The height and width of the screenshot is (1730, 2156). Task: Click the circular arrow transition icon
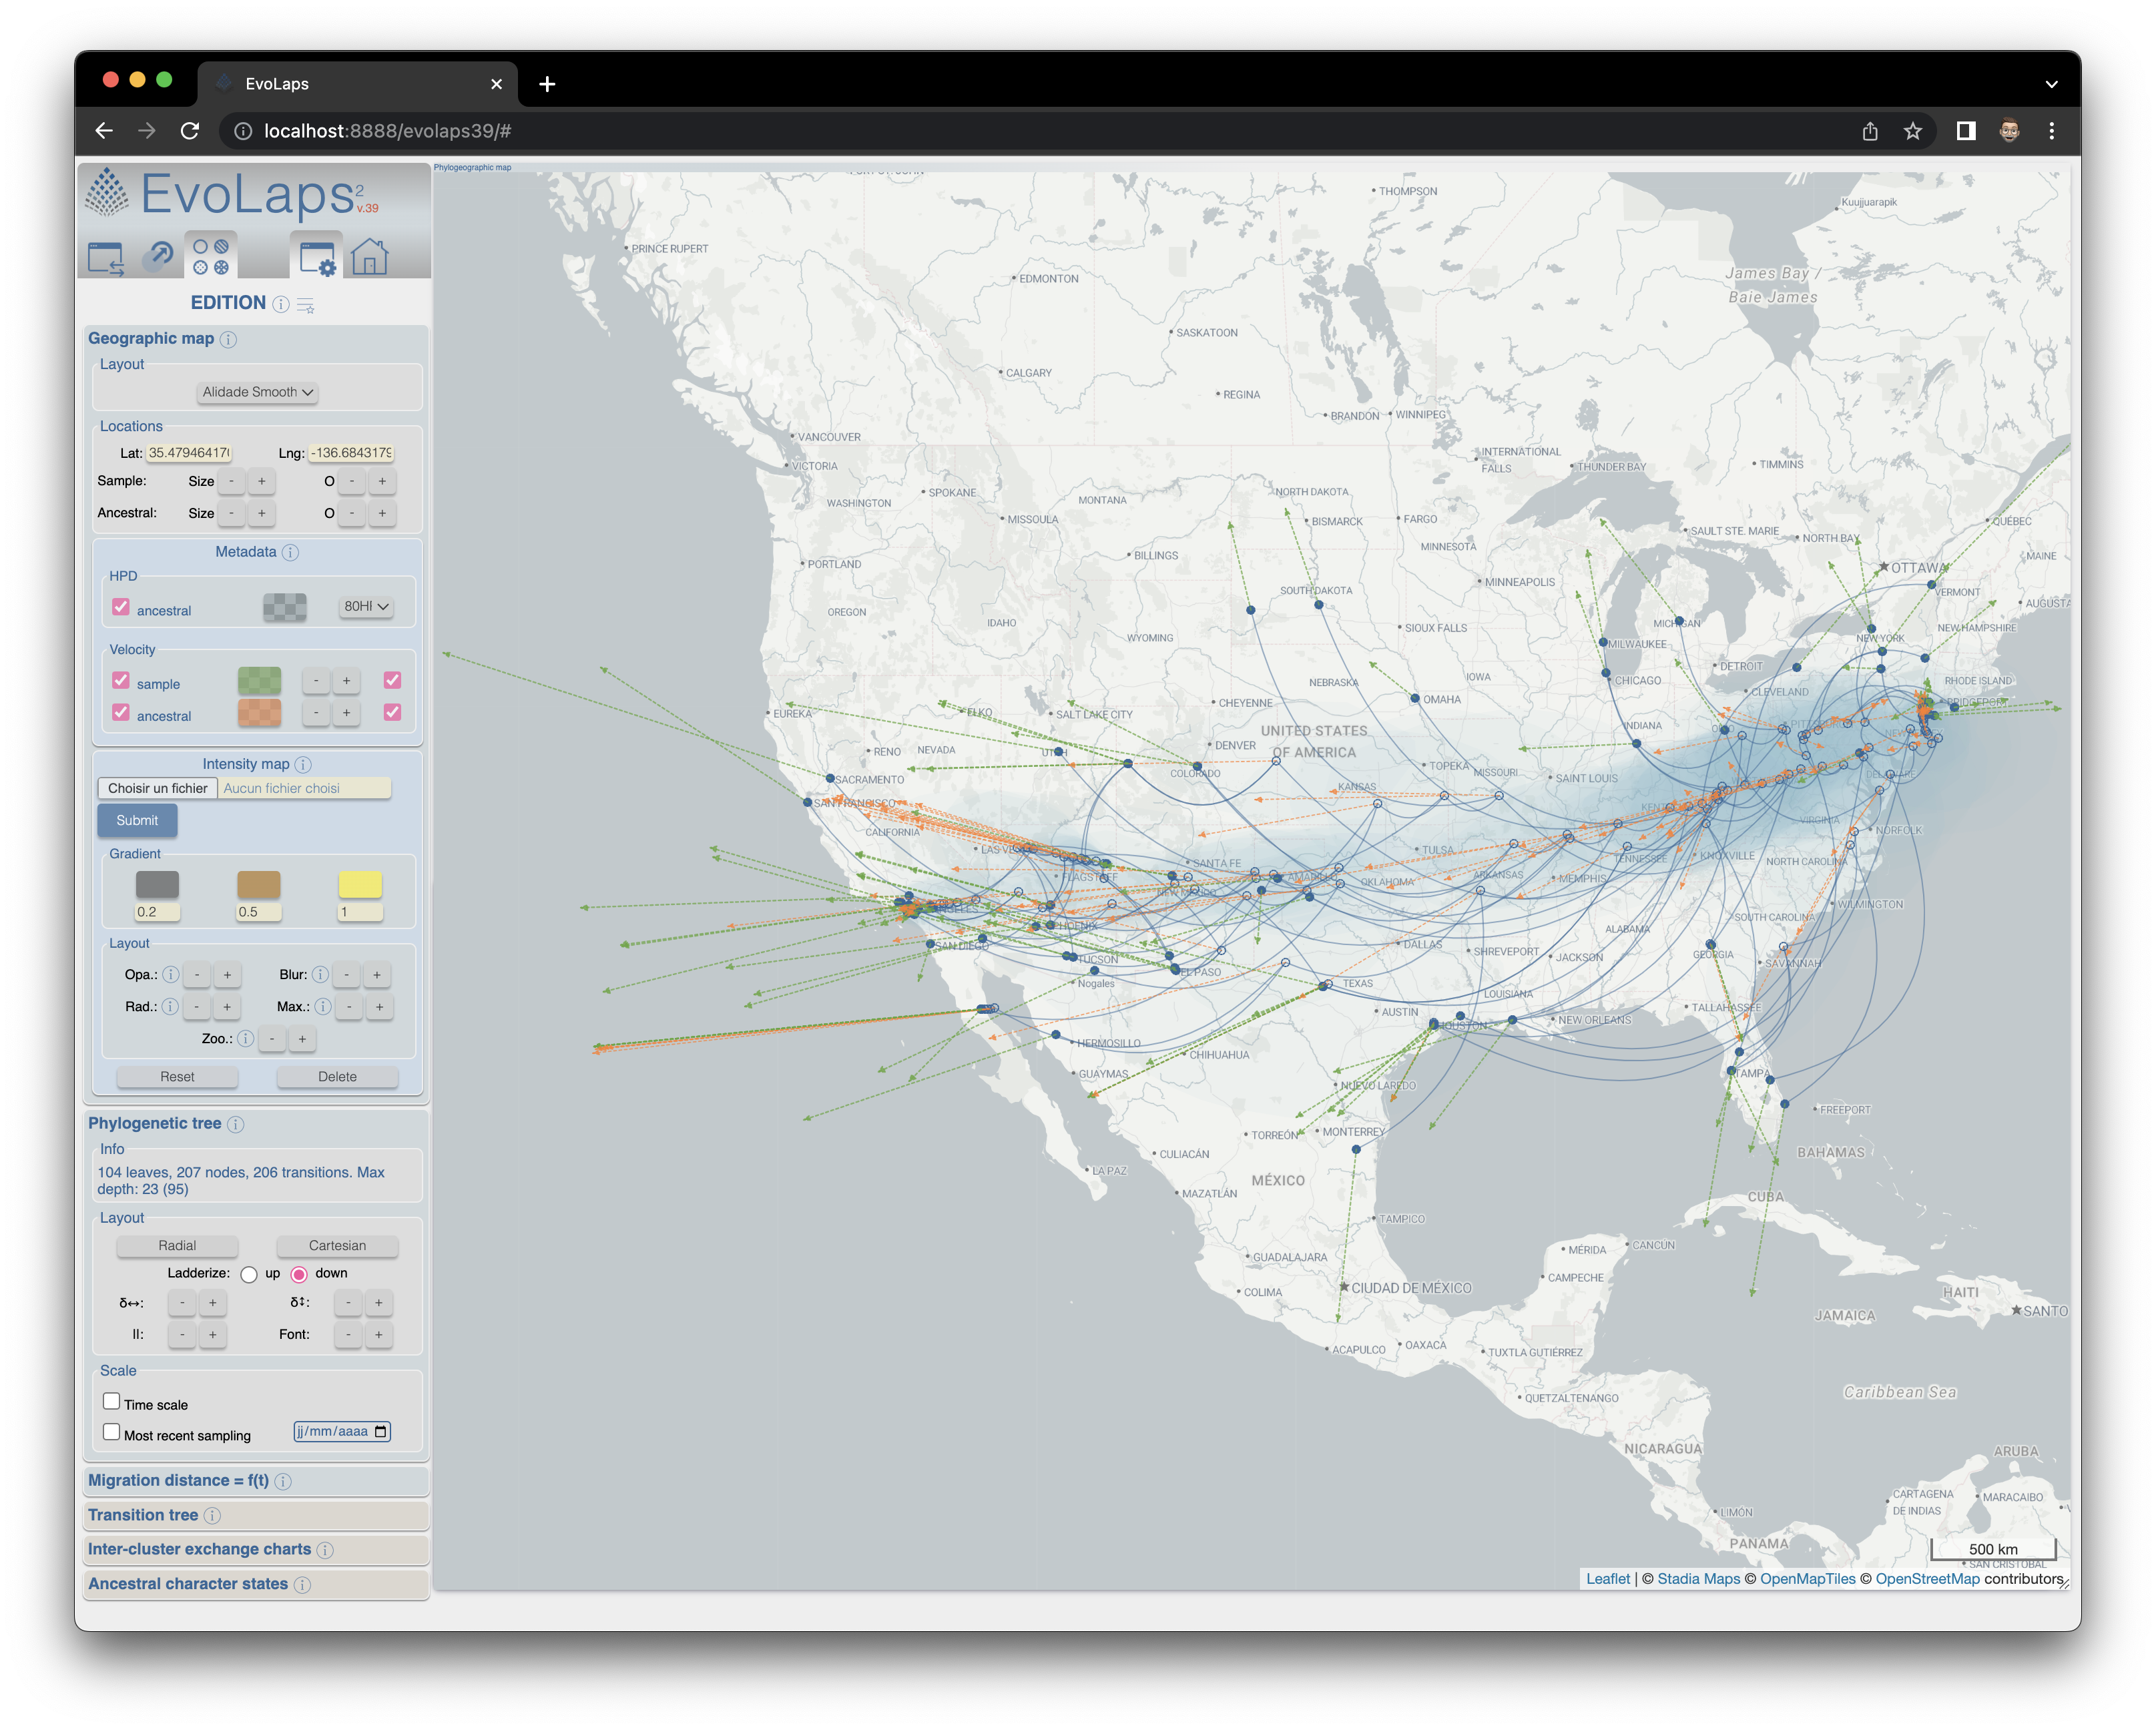157,257
